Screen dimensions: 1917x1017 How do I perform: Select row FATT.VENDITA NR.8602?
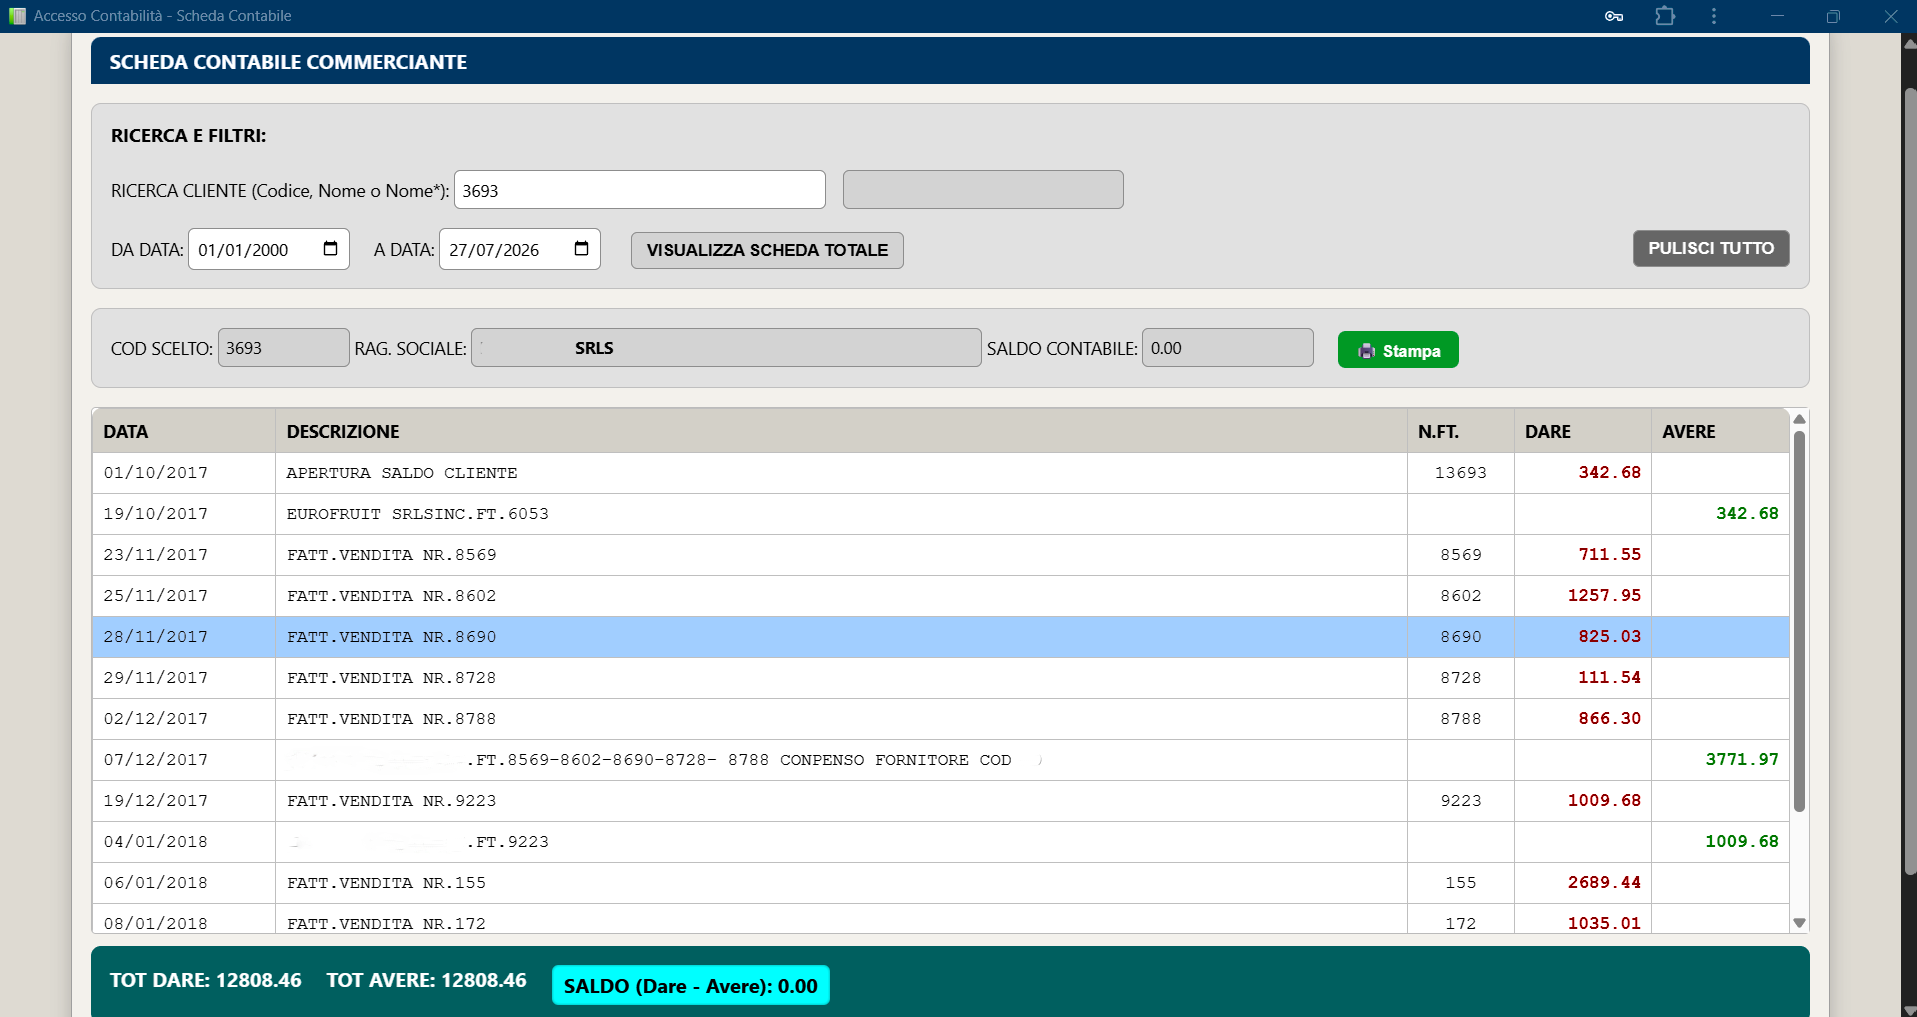[x=941, y=596]
